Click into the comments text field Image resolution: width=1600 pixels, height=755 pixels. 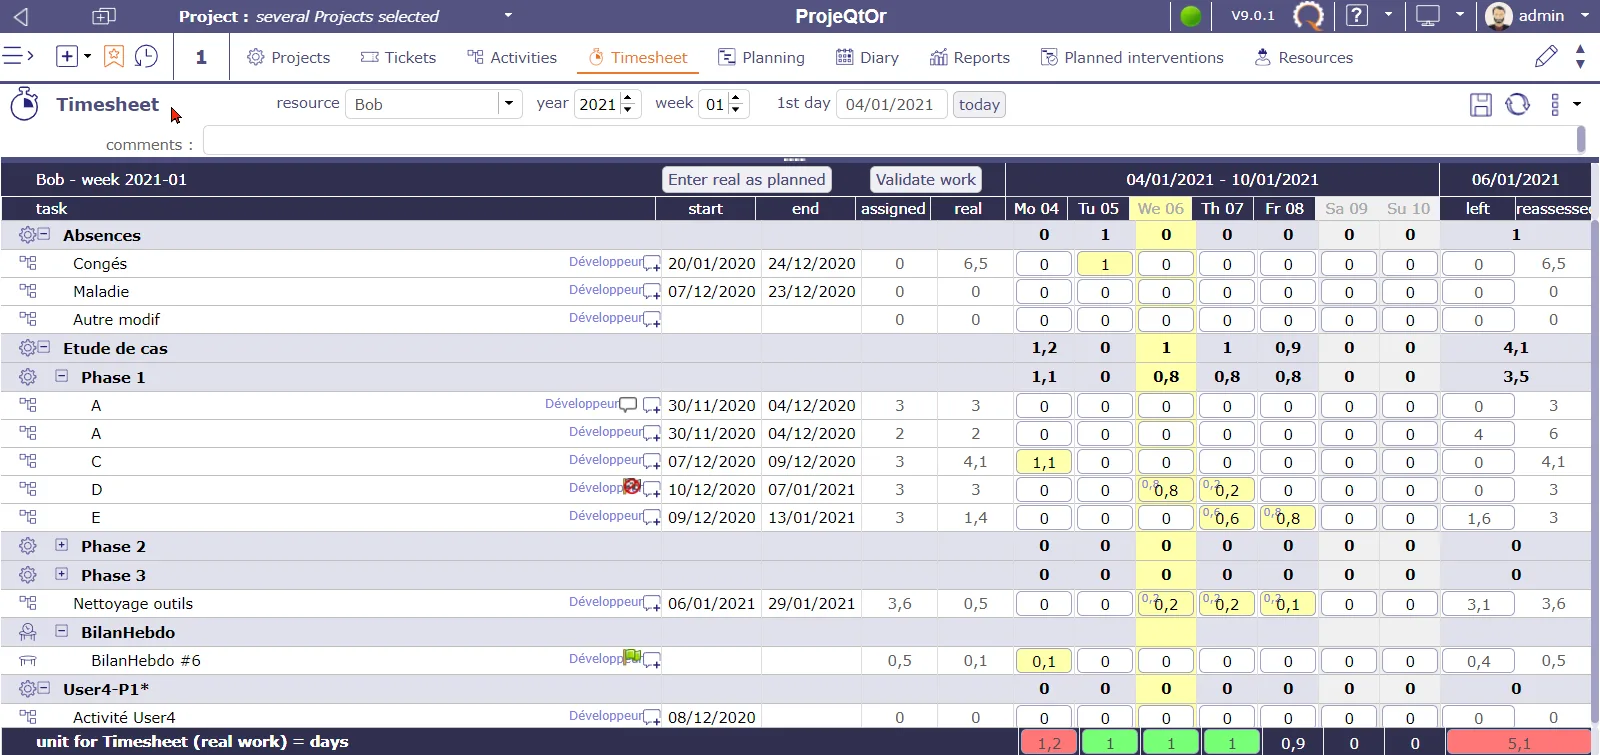[890, 141]
